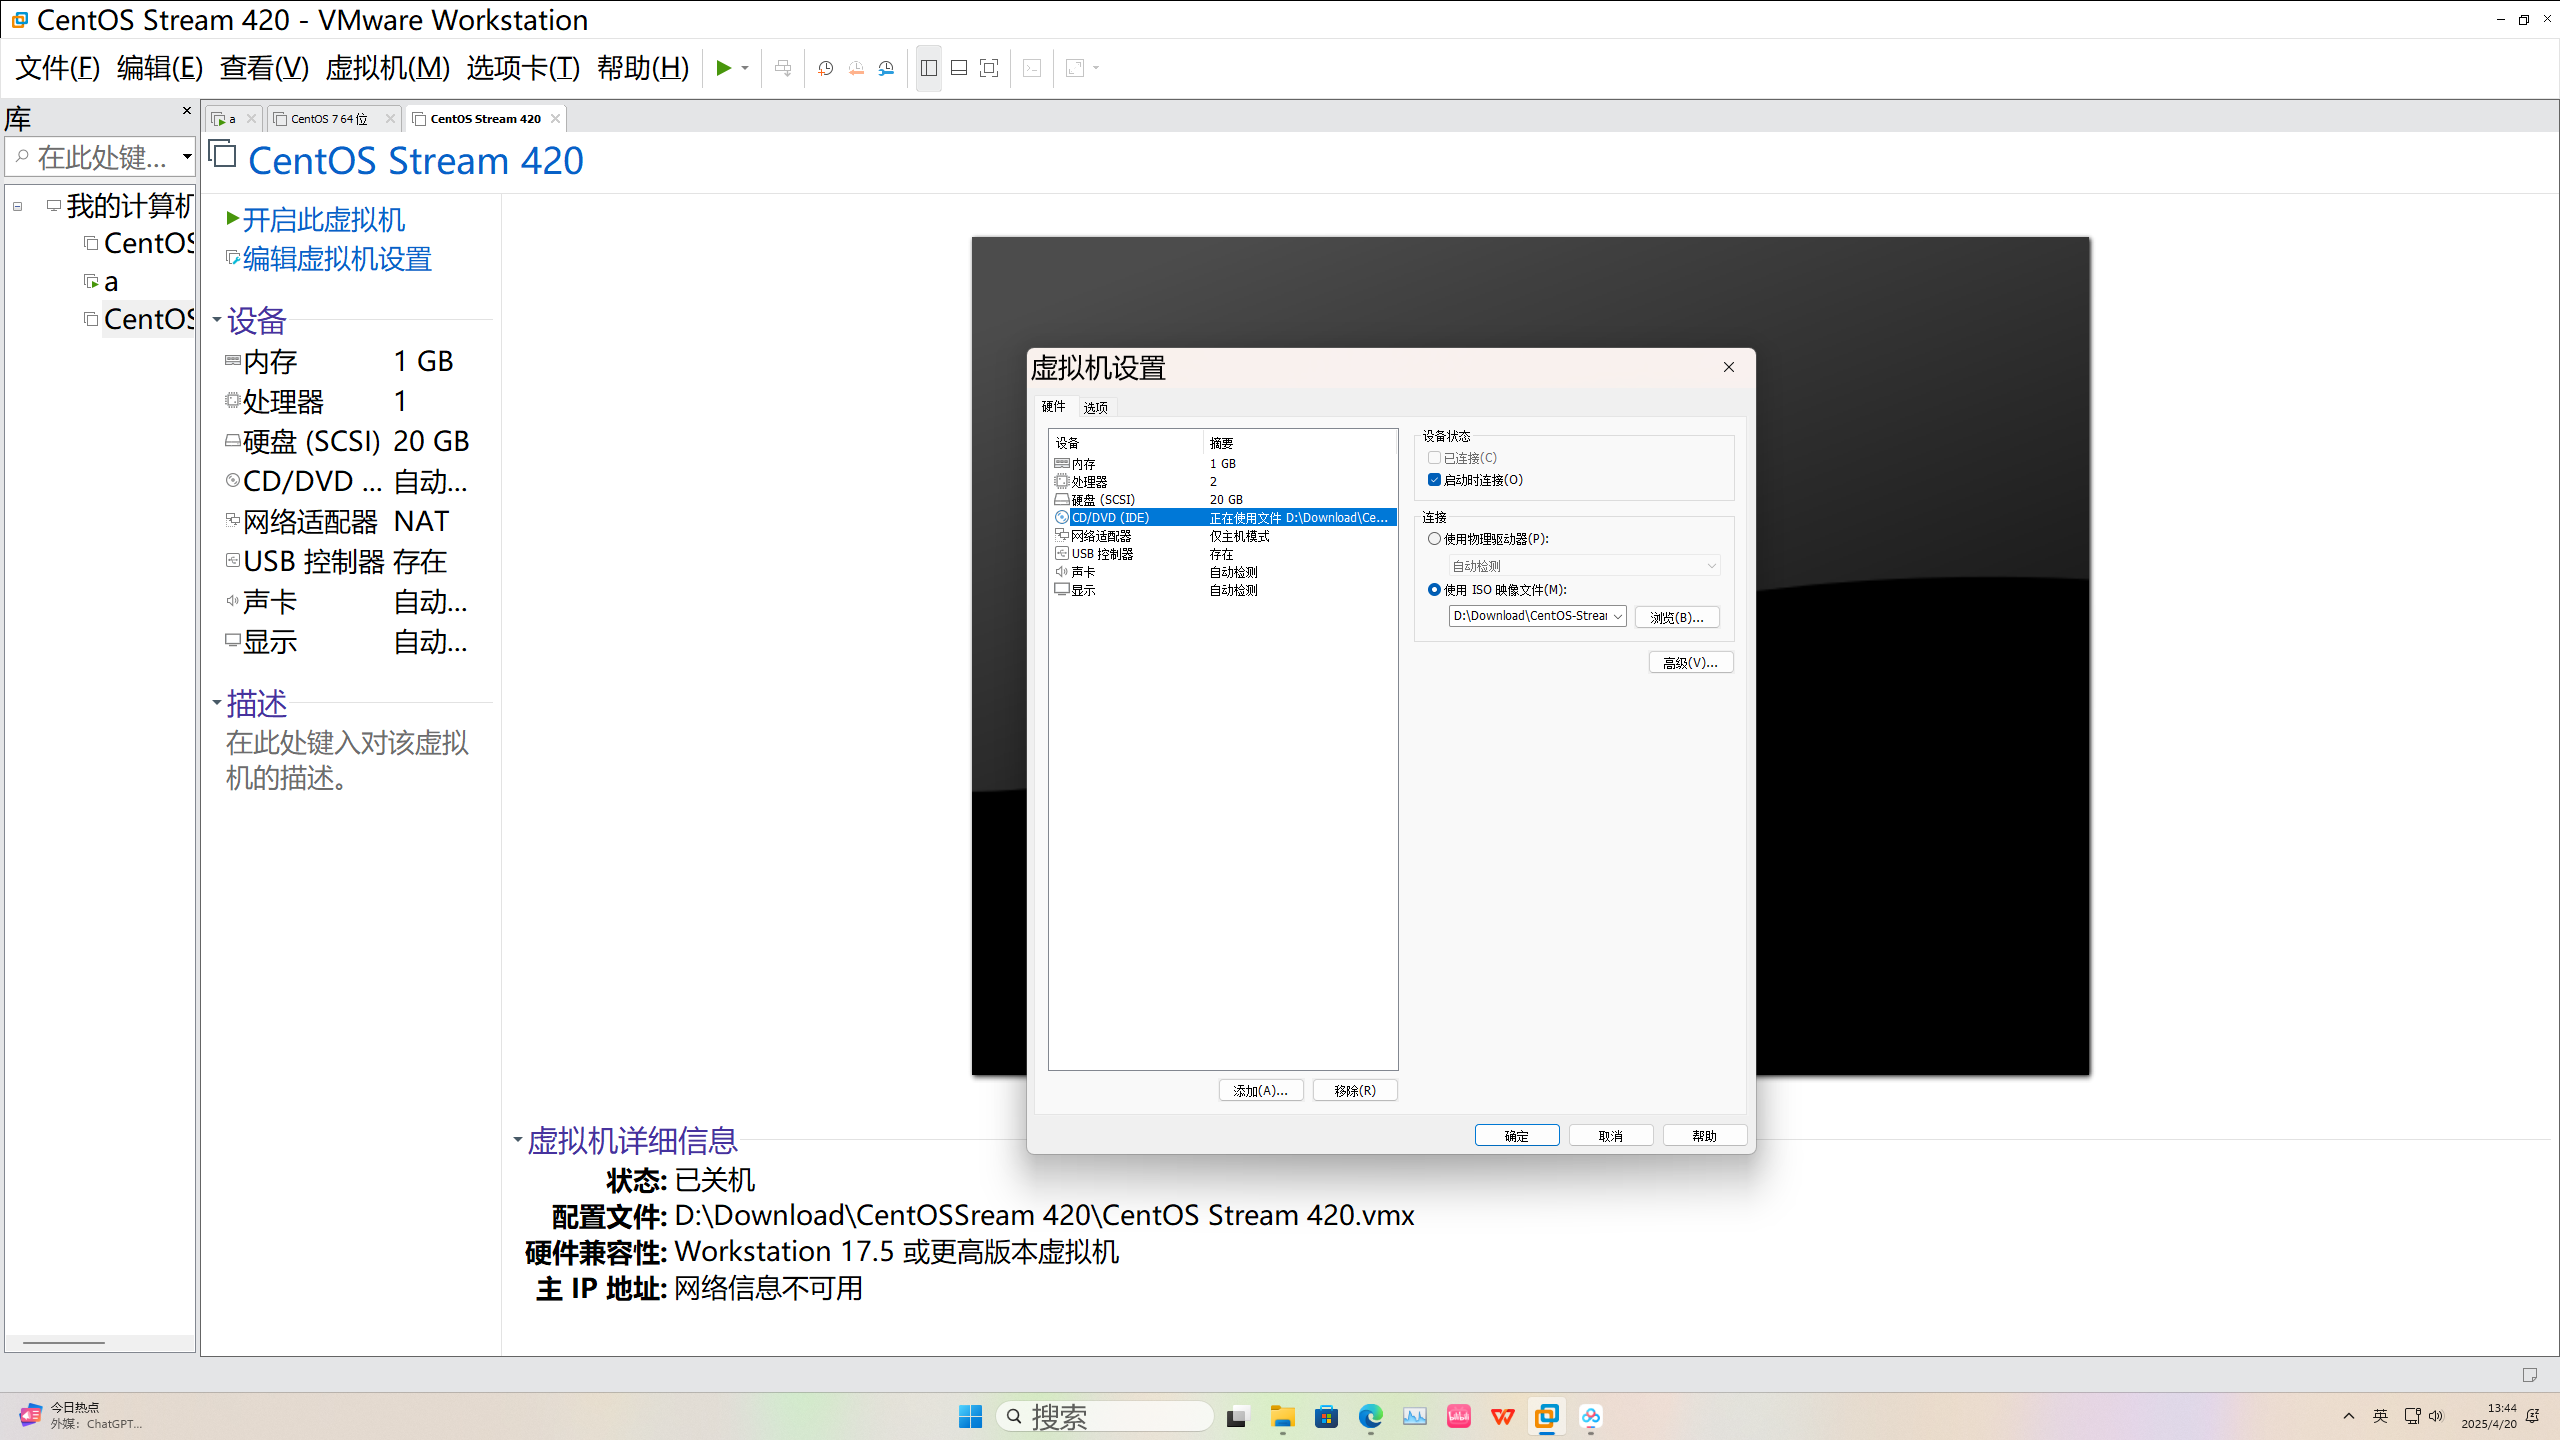Select 使用 ISO 映像文件 radio option
This screenshot has height=1440, width=2560.
1435,590
